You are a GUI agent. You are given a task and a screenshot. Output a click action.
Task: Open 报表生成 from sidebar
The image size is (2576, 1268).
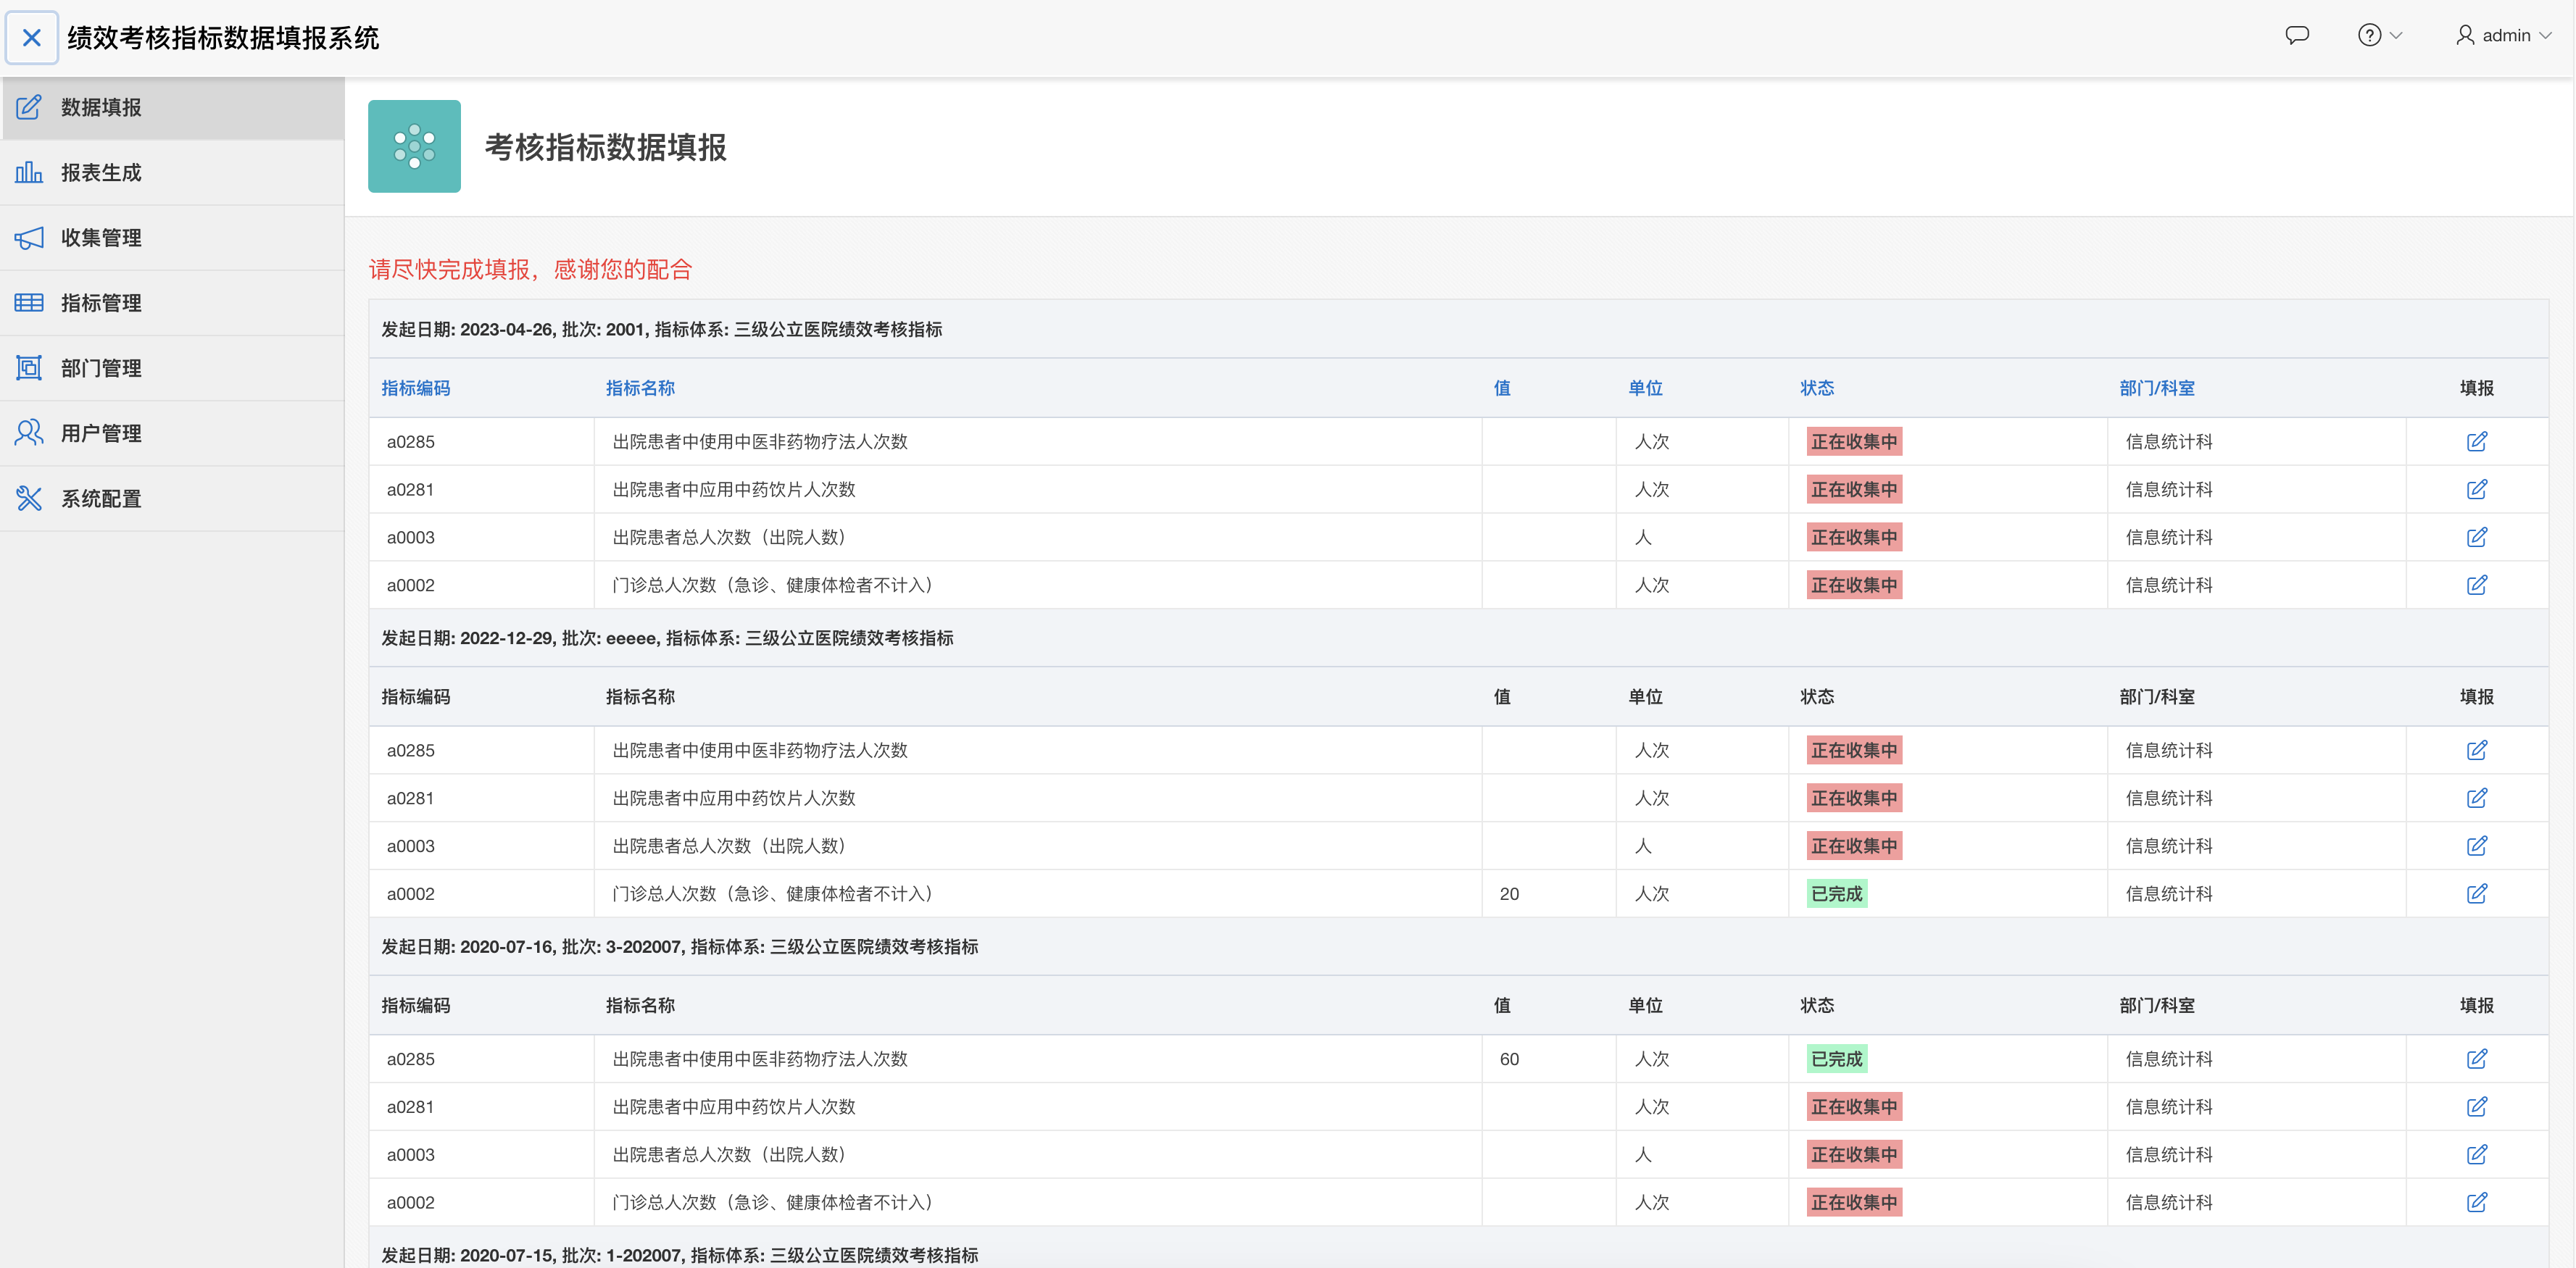click(x=101, y=173)
